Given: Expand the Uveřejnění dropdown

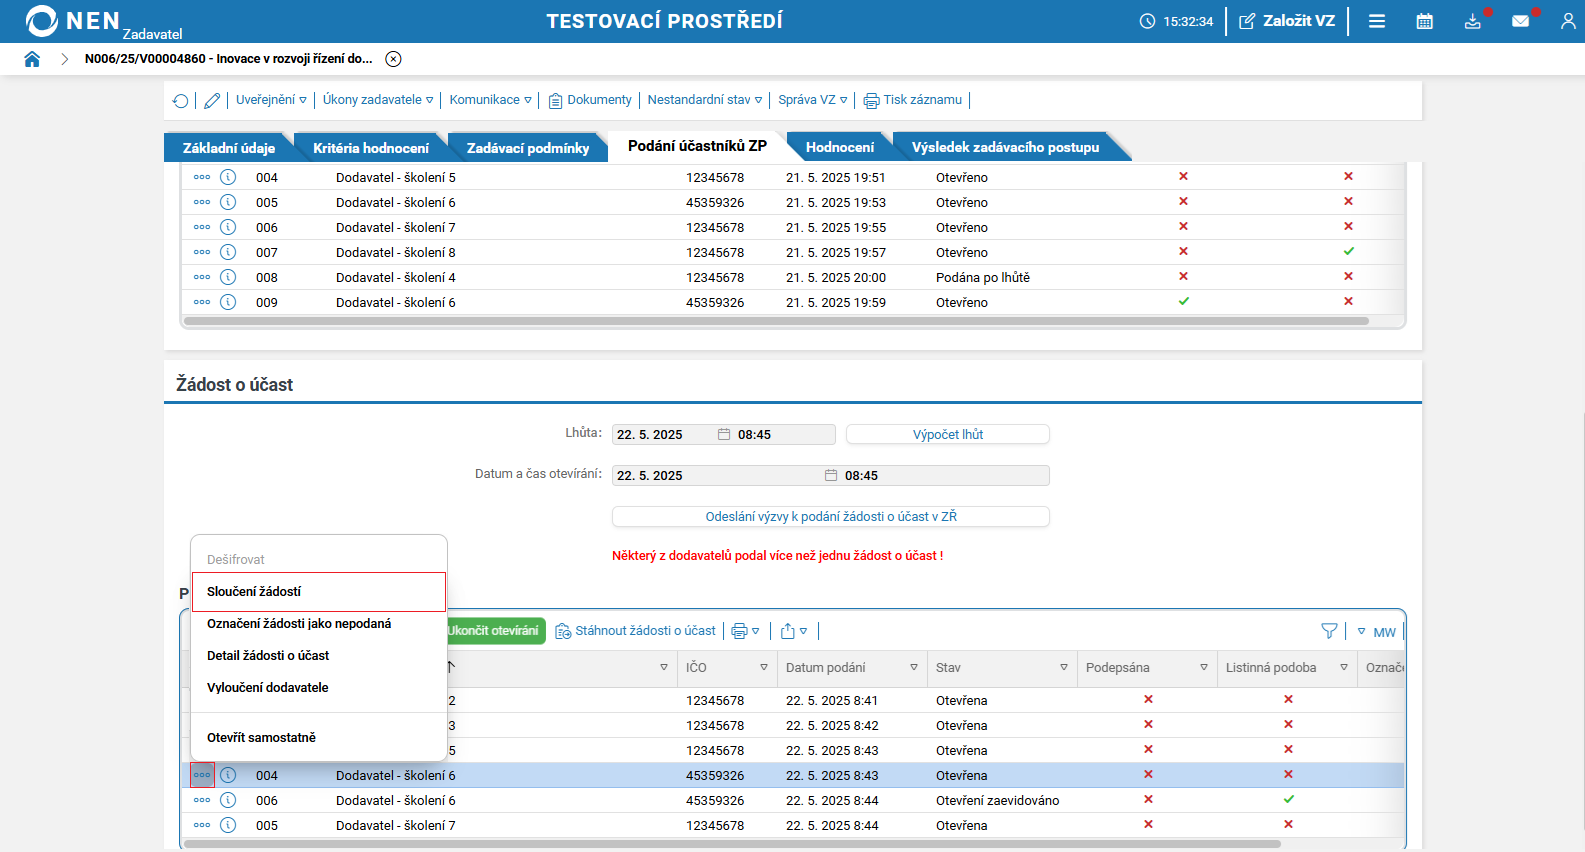Looking at the screenshot, I should [x=271, y=100].
